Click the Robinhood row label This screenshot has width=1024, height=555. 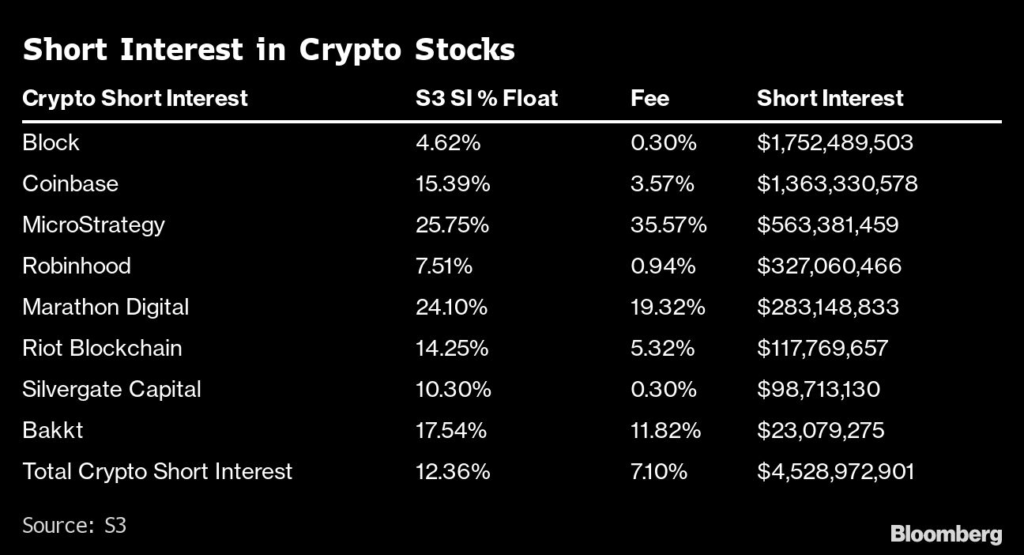click(76, 266)
